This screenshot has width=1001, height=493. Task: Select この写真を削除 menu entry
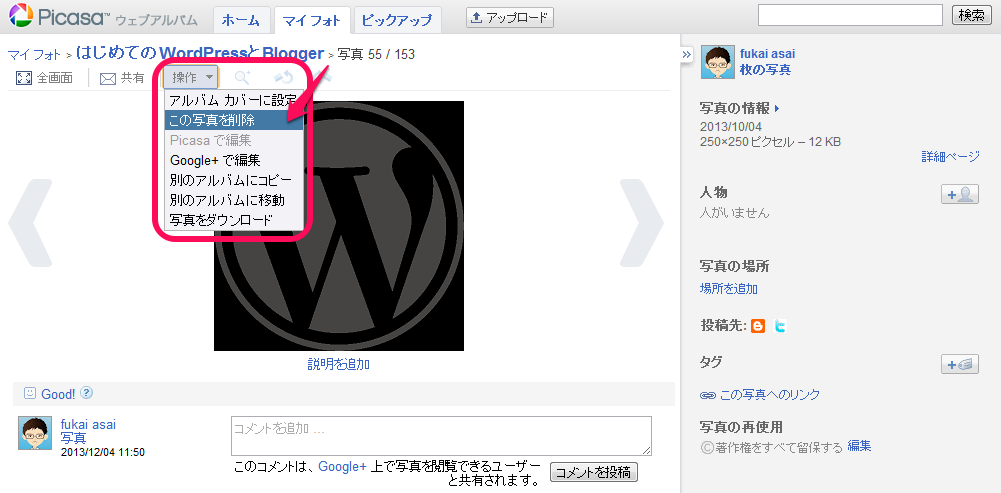coord(234,119)
